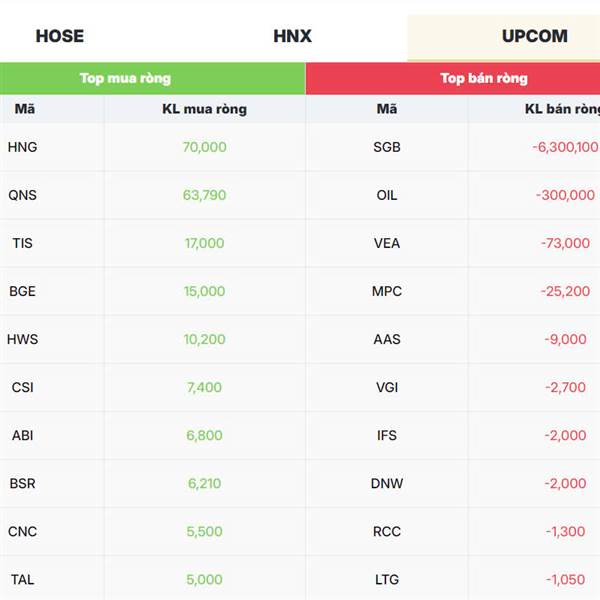Open the LTG stock code

[387, 580]
